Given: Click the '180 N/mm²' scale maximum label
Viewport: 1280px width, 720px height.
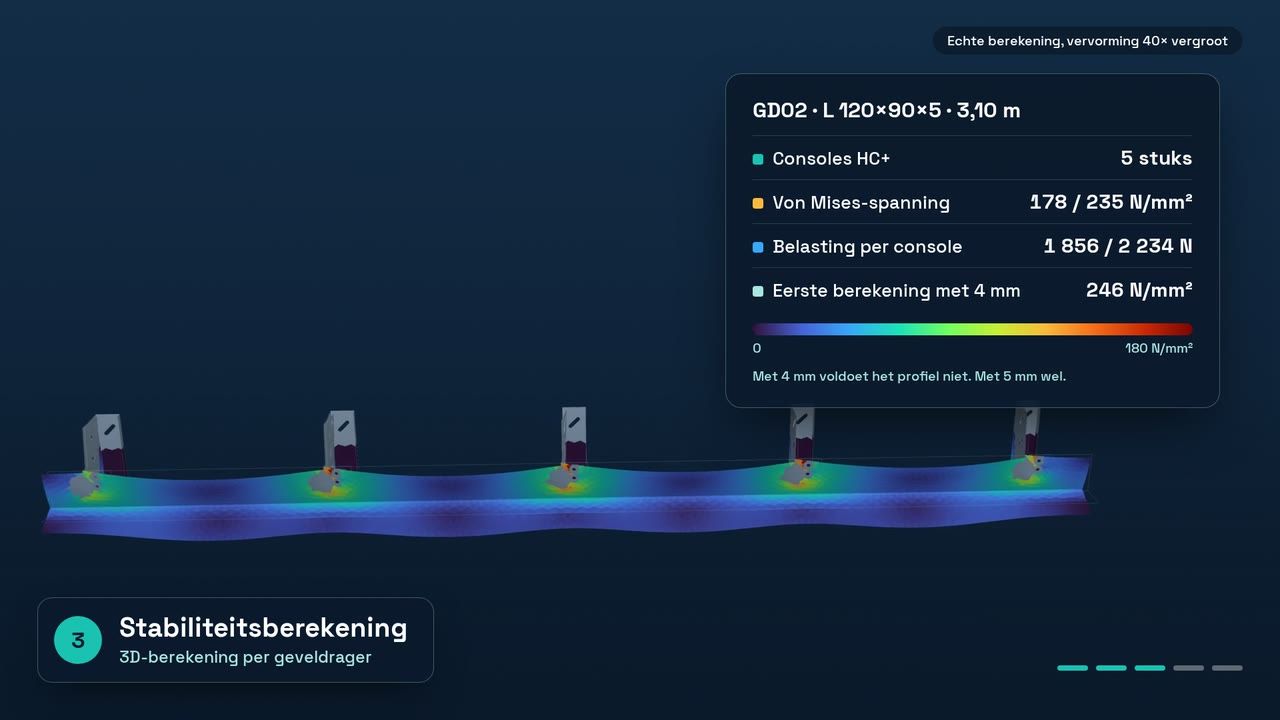Looking at the screenshot, I should 1159,349.
